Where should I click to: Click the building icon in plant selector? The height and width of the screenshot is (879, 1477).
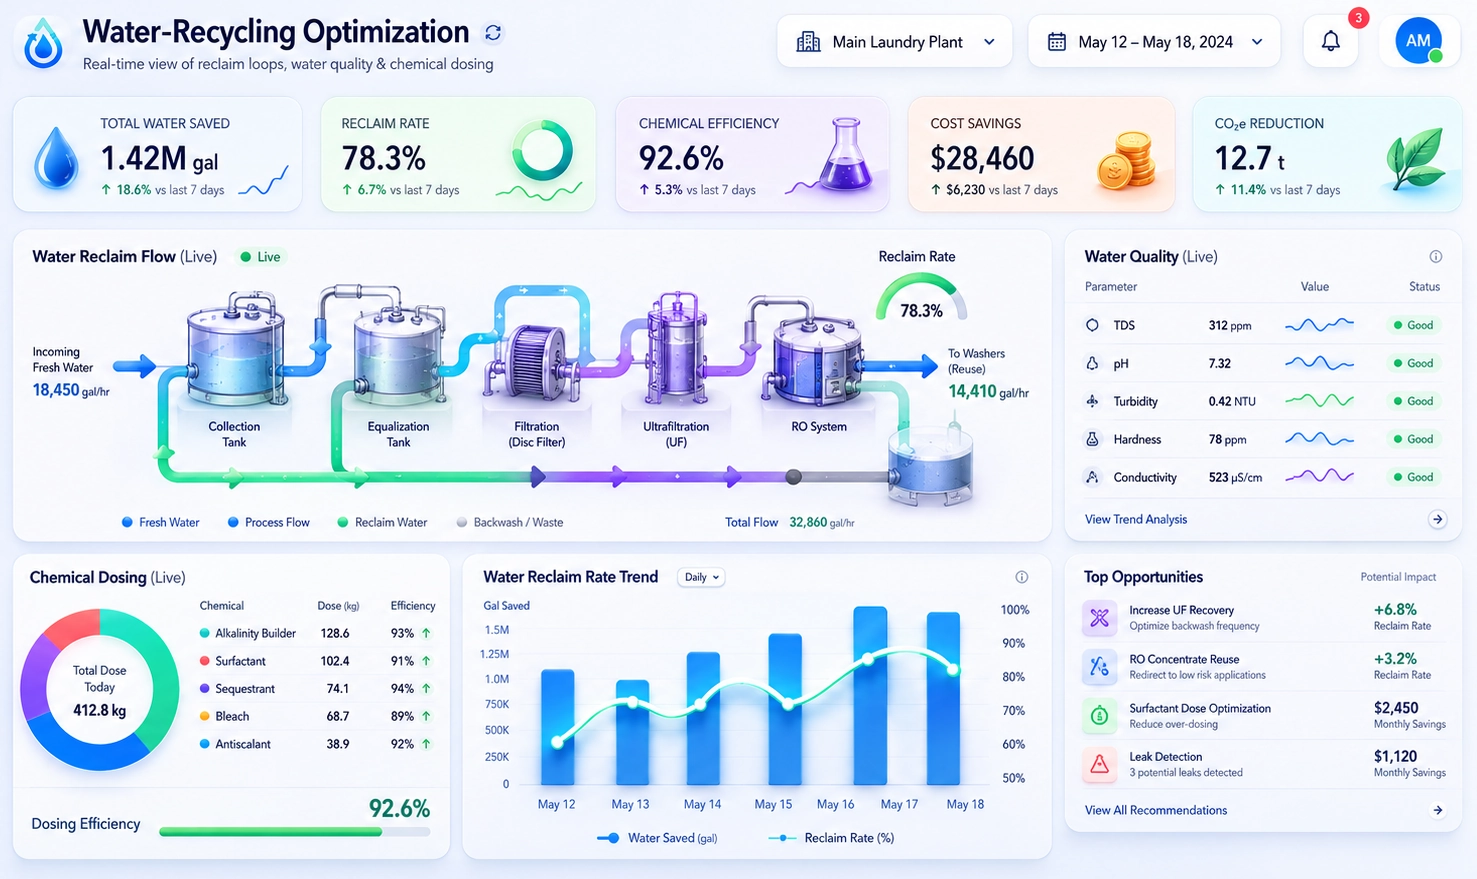[808, 42]
